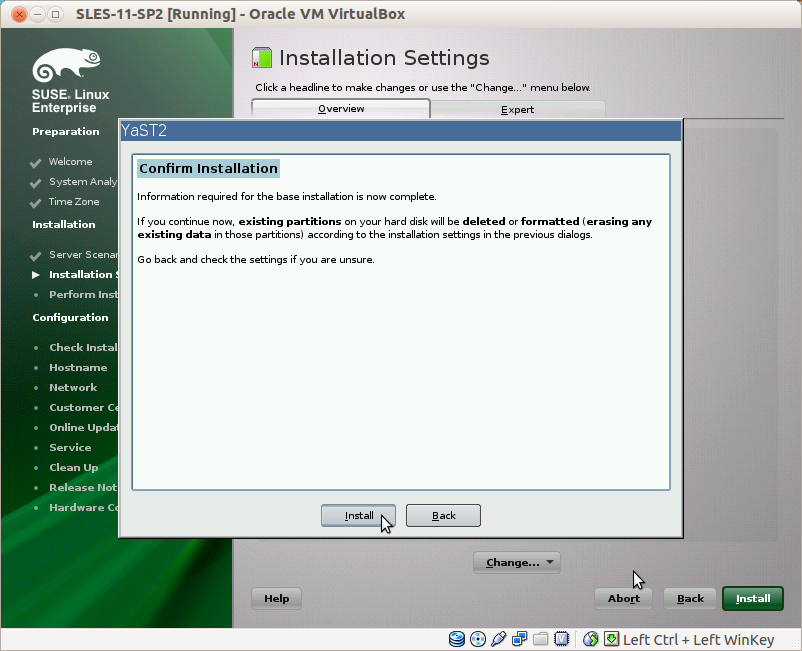Click the Installation section heading in sidebar

63,225
